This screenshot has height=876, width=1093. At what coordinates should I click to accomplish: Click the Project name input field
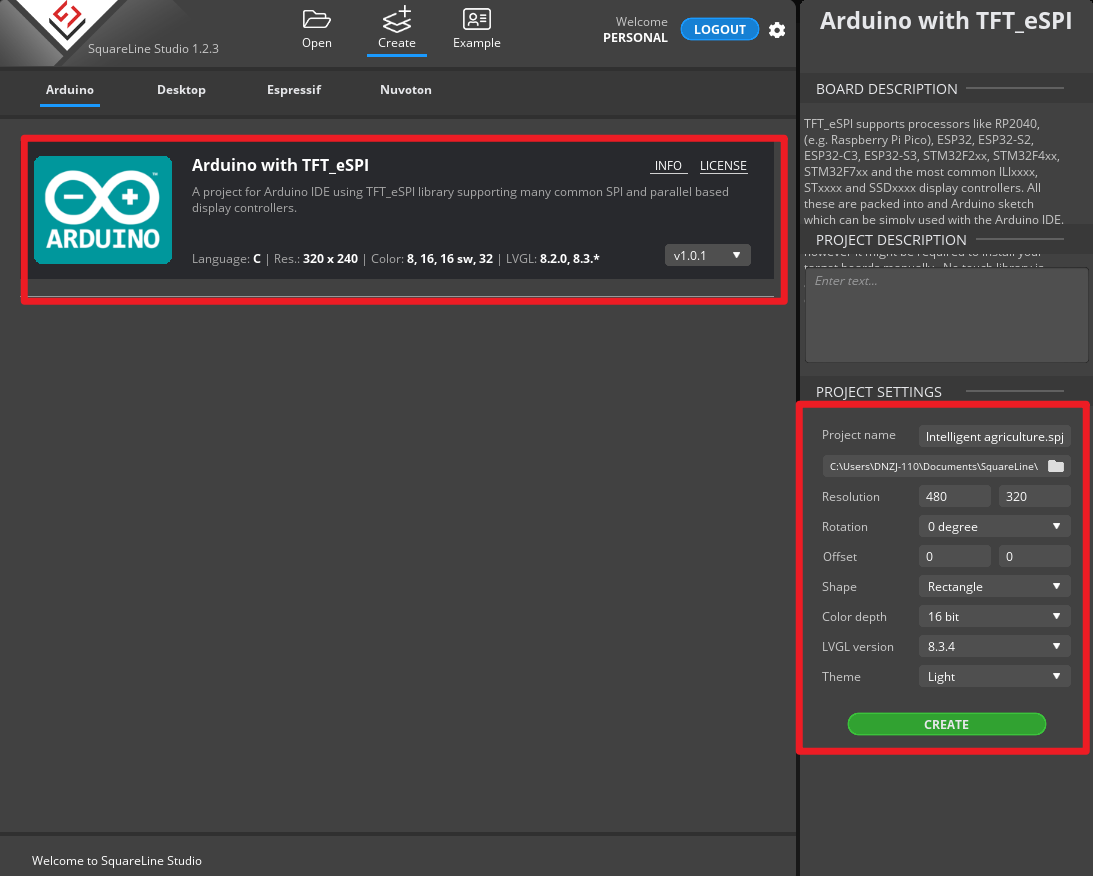click(995, 436)
